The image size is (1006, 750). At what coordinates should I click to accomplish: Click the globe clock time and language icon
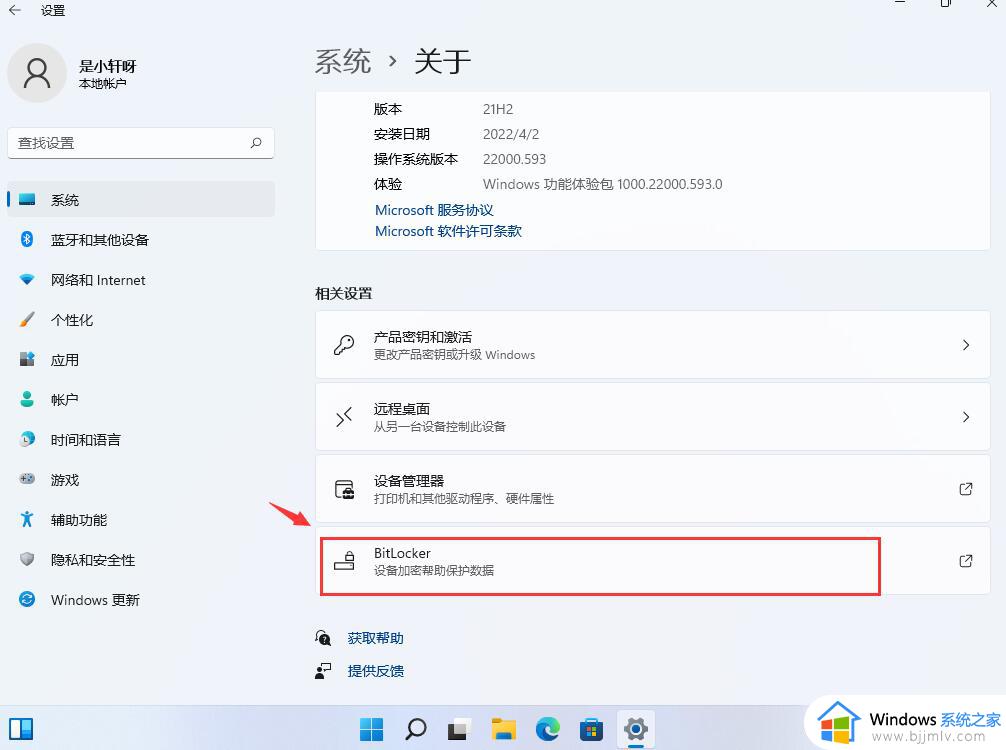tap(27, 439)
